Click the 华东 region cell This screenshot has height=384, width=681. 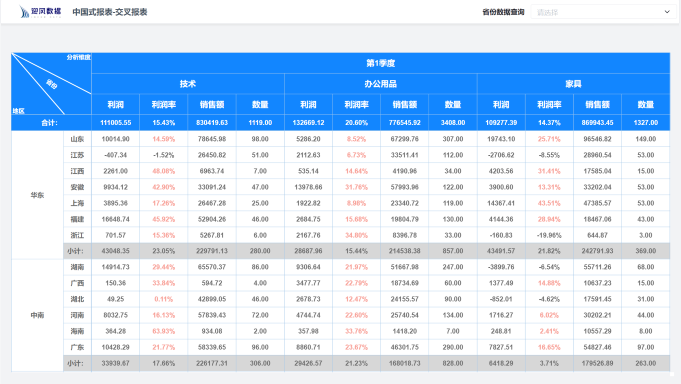point(37,195)
